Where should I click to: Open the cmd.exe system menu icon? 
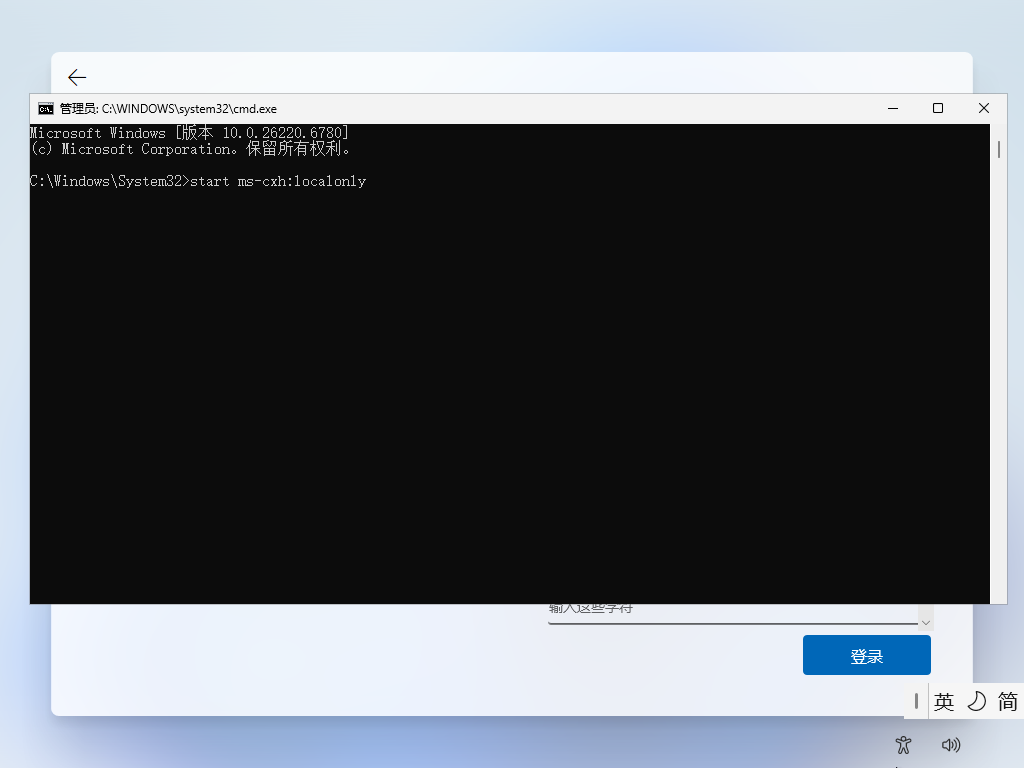pyautogui.click(x=45, y=108)
